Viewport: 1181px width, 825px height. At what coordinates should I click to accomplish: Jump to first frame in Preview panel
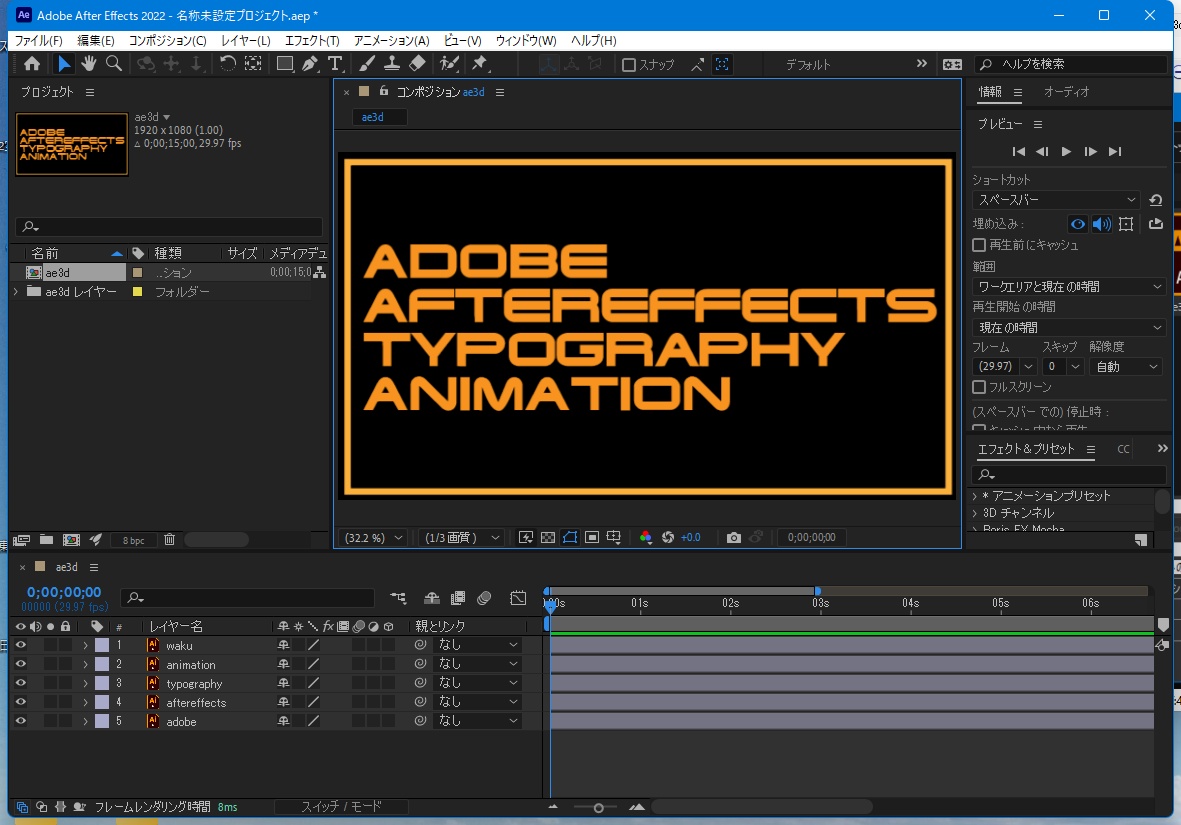(1018, 151)
